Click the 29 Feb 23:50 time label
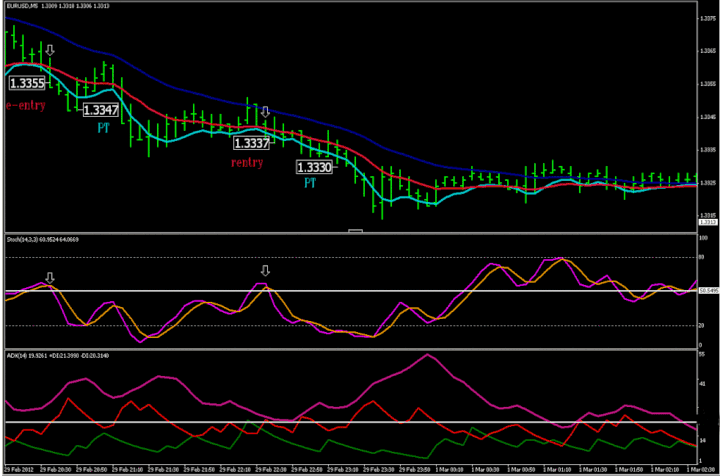This screenshot has width=720, height=476. [x=414, y=470]
